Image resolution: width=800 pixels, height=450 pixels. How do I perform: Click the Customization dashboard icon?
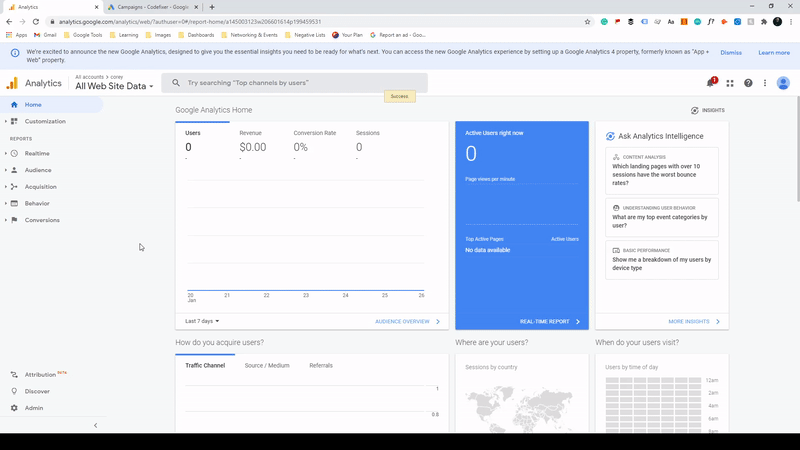[x=14, y=121]
